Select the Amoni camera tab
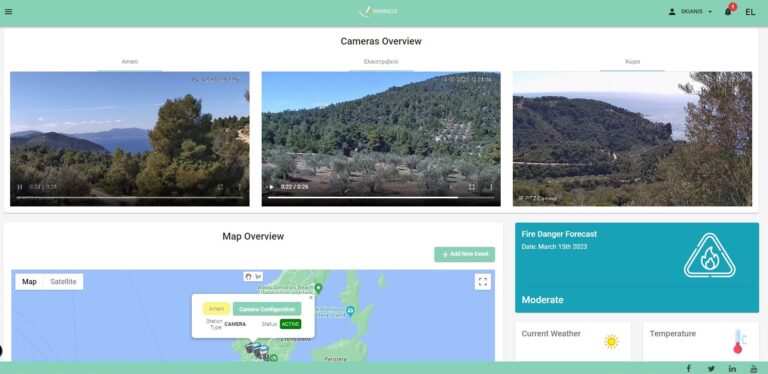The image size is (768, 374). (130, 62)
